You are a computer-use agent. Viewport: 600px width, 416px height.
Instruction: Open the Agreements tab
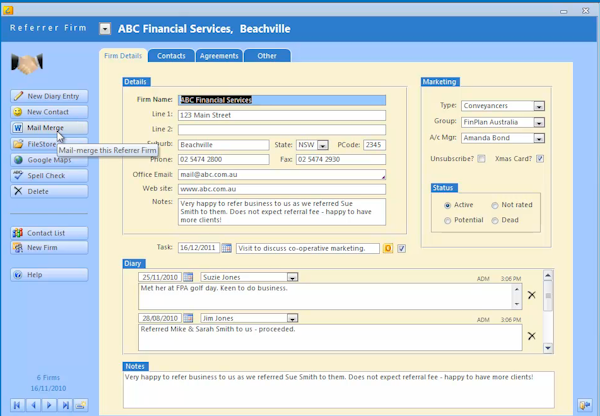pyautogui.click(x=218, y=56)
